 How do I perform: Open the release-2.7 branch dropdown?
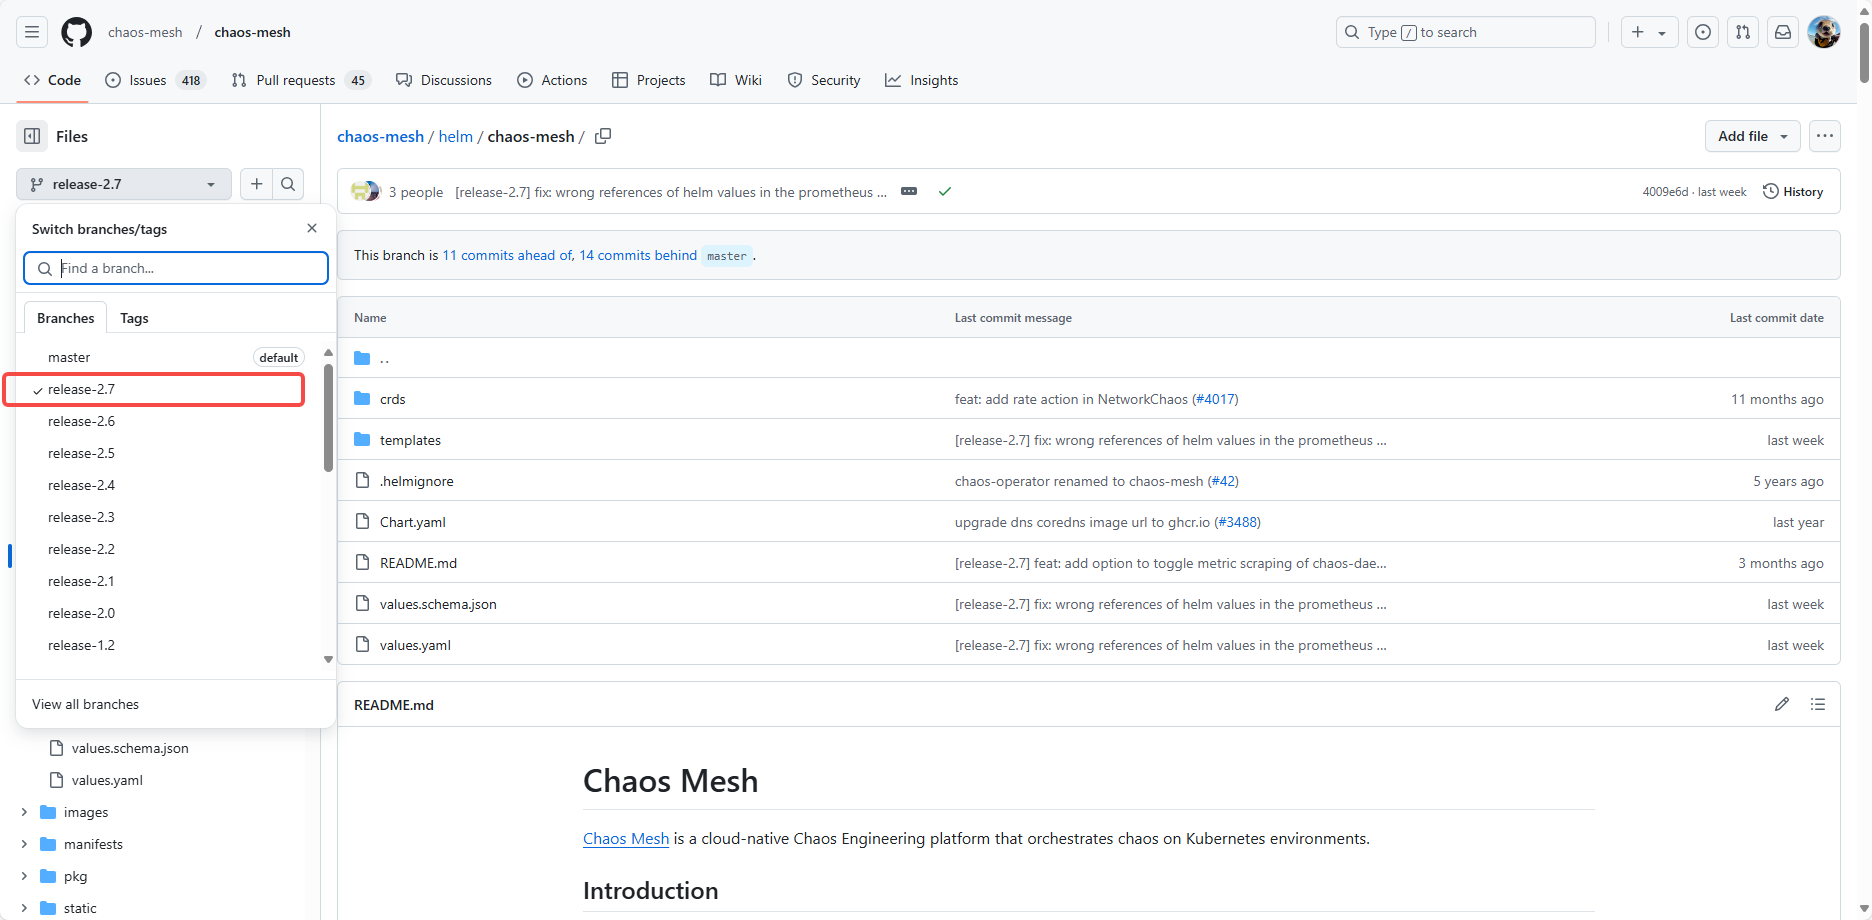tap(124, 184)
